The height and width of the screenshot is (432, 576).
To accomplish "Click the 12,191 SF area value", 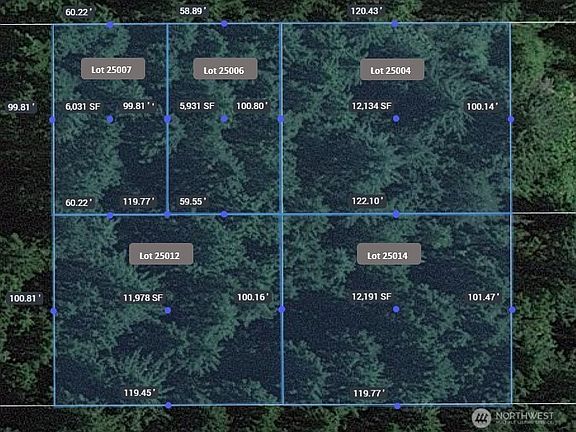I will (372, 296).
